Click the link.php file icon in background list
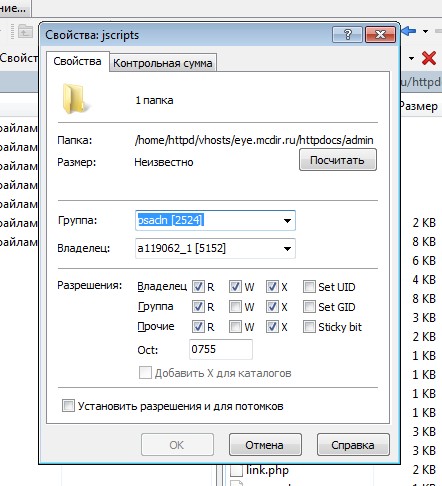 (x=236, y=471)
